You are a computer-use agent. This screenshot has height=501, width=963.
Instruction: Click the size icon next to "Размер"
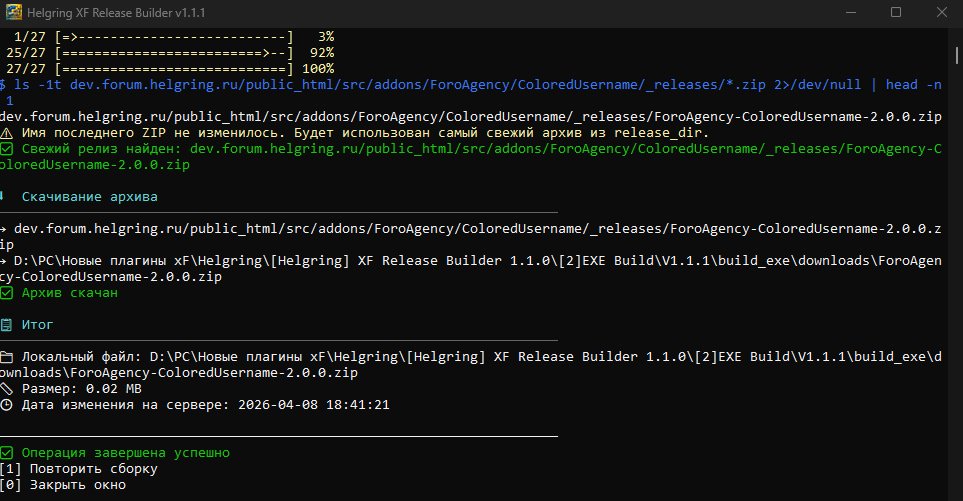tap(6, 389)
